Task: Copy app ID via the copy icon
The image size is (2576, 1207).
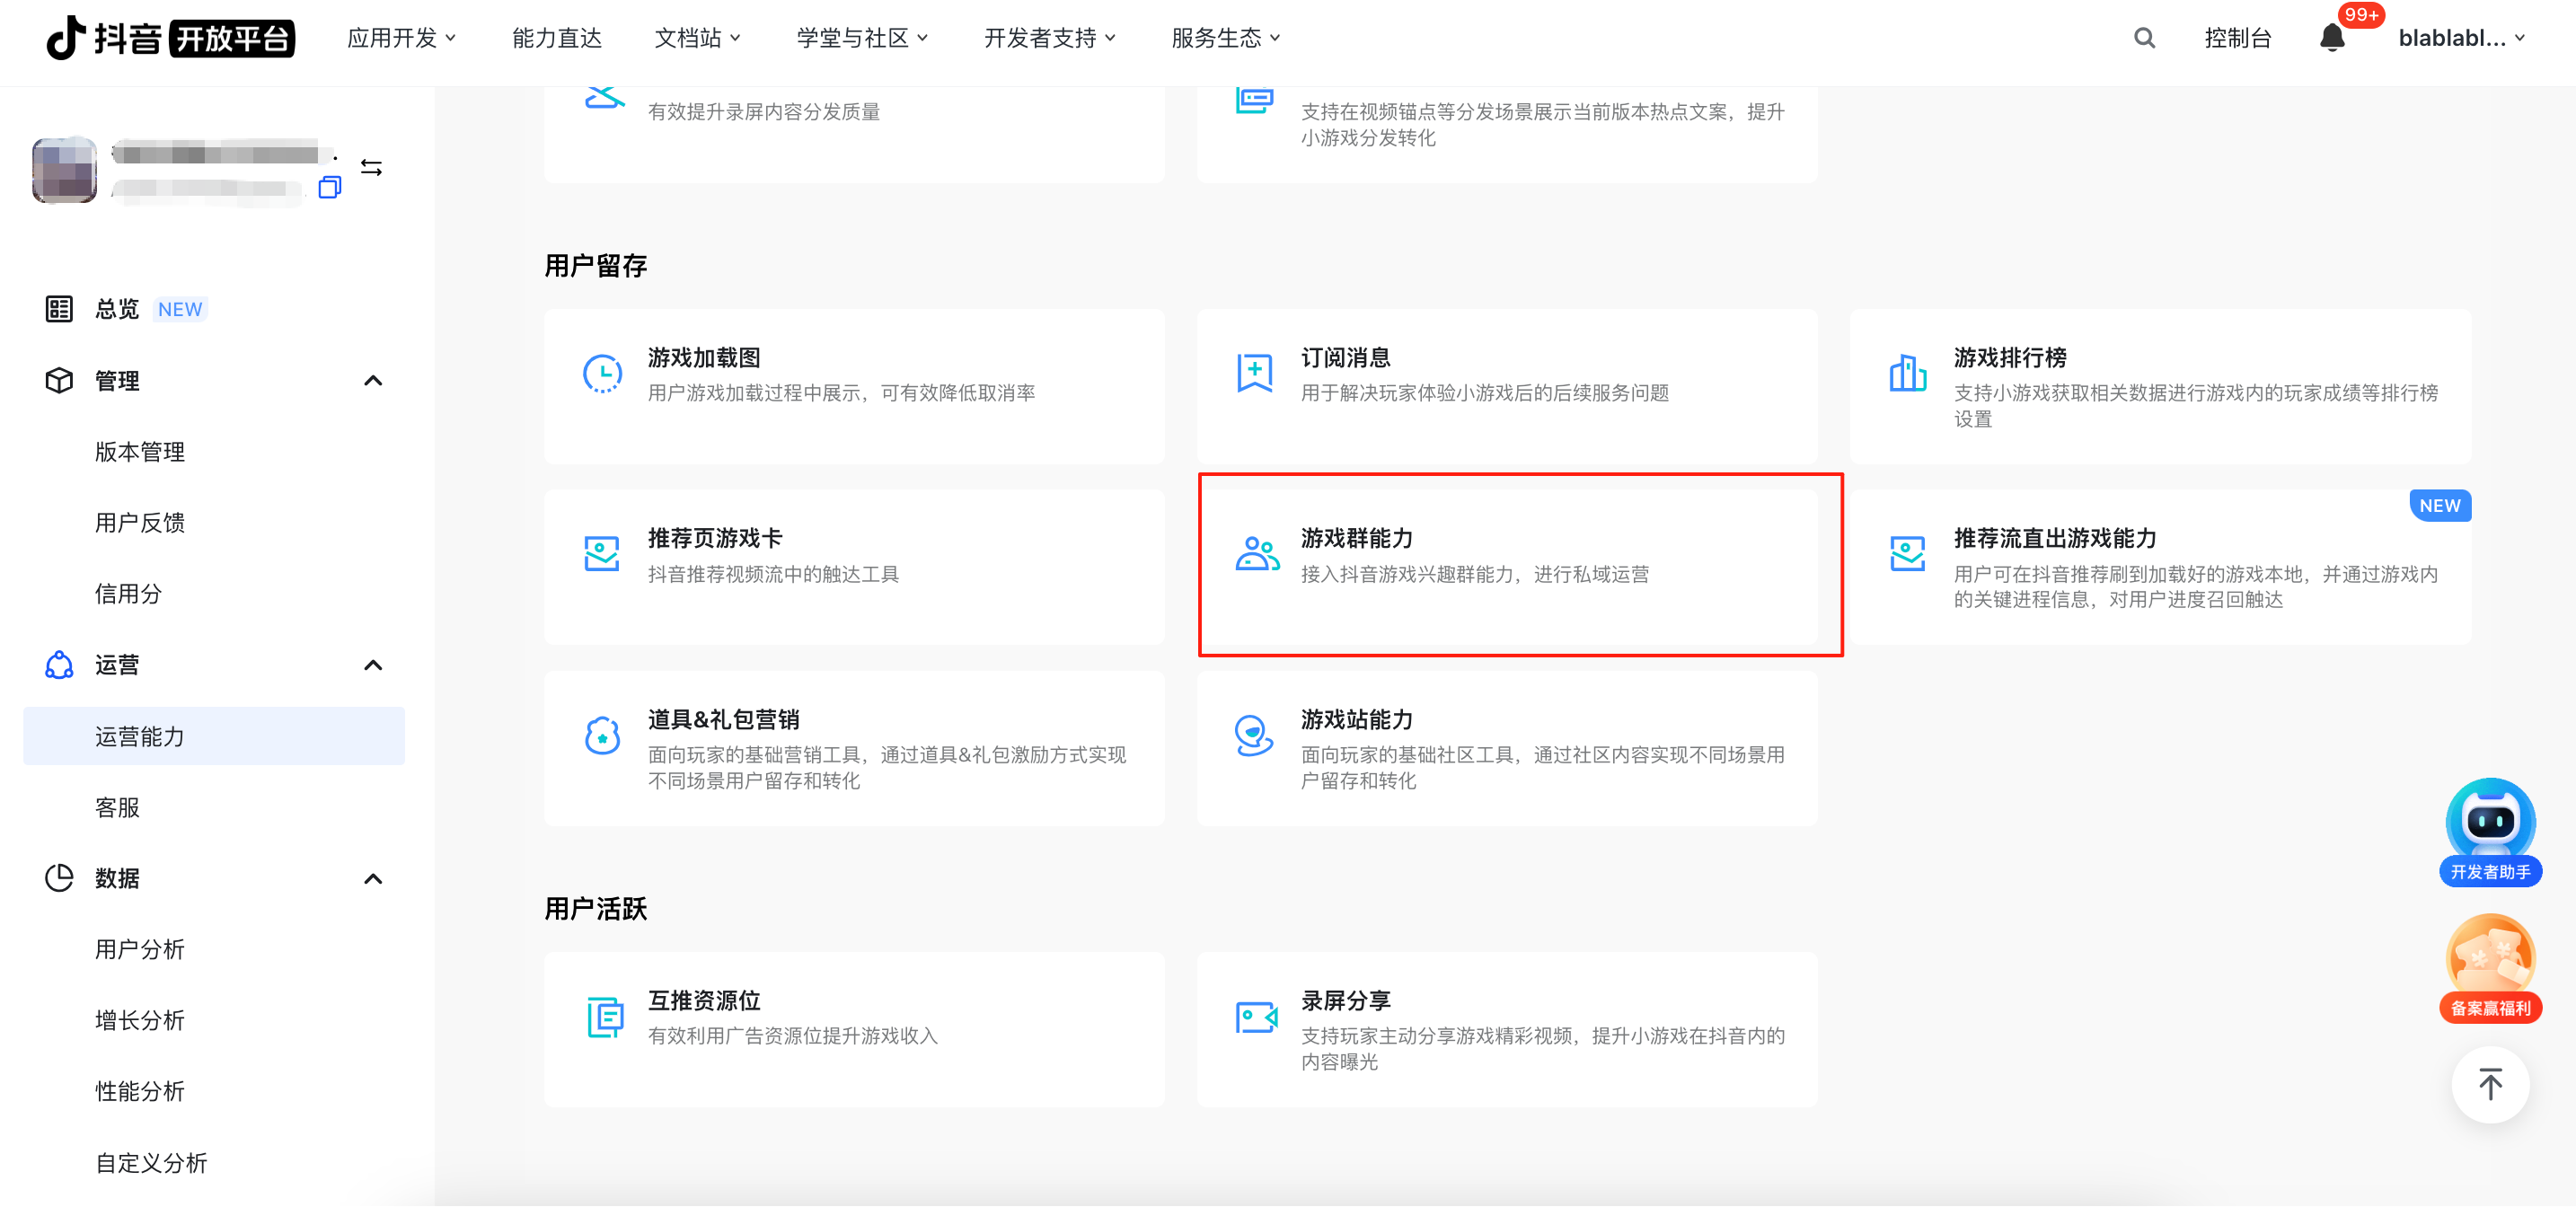Action: [330, 187]
